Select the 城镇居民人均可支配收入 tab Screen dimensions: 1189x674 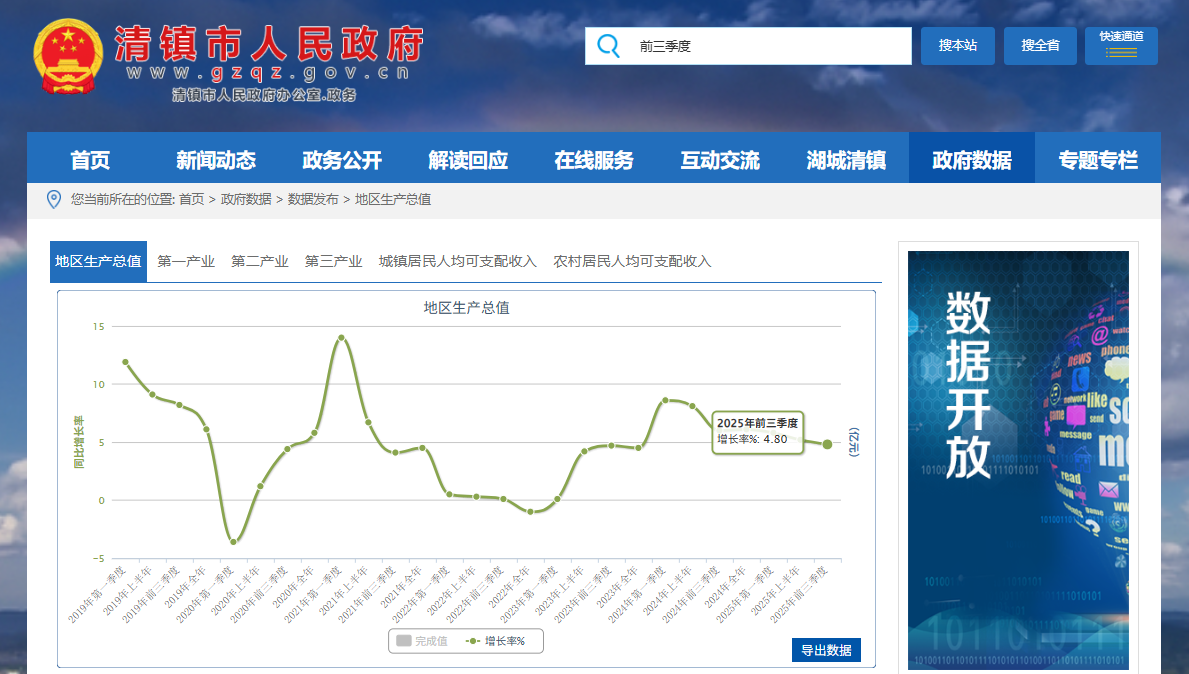tap(458, 262)
